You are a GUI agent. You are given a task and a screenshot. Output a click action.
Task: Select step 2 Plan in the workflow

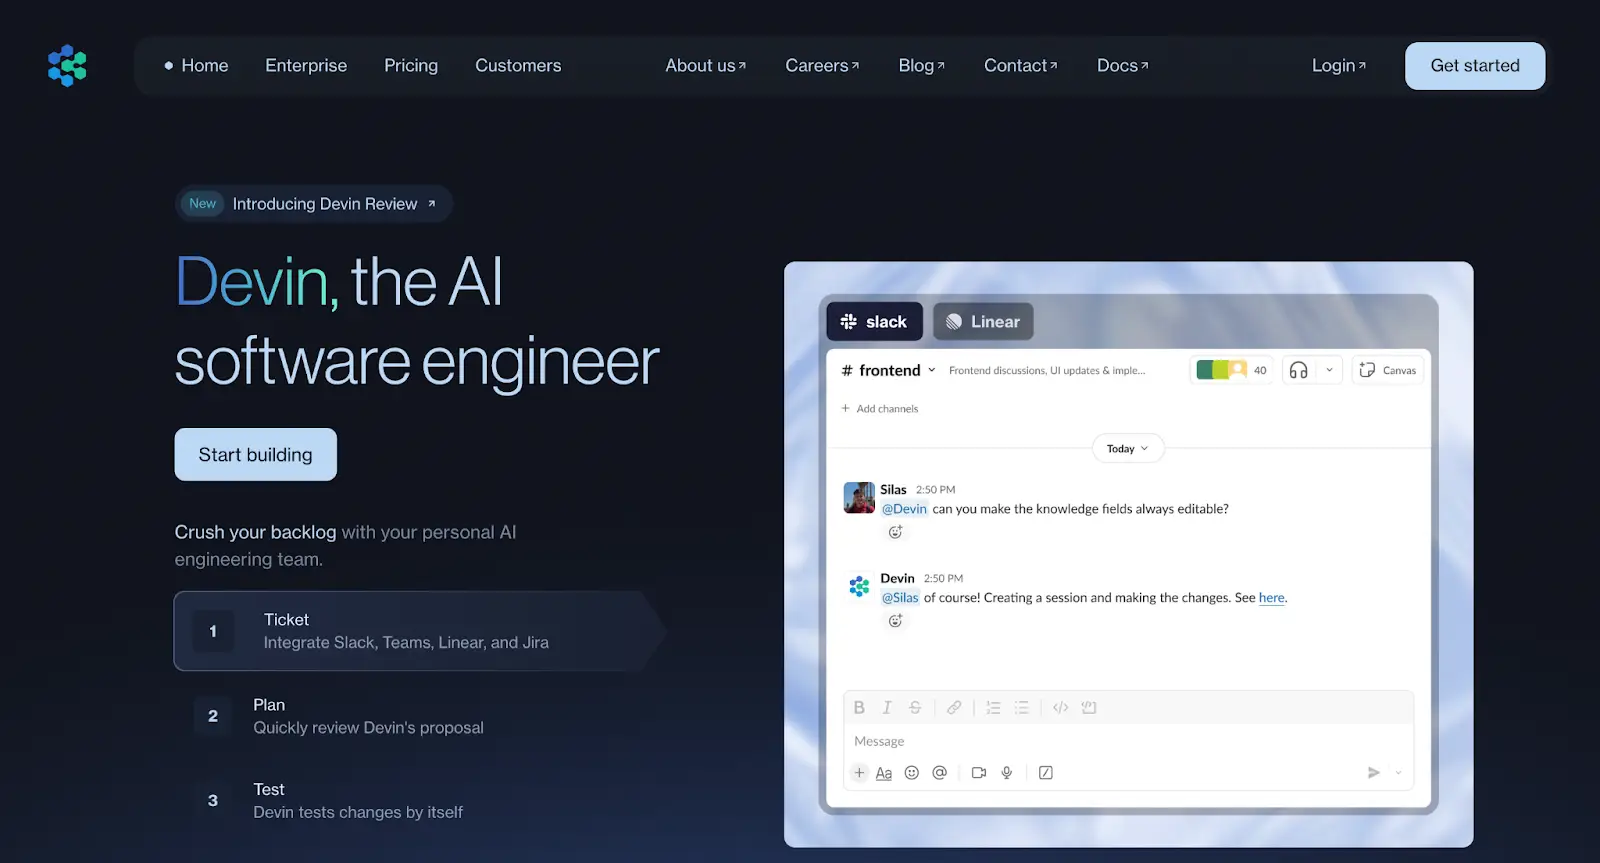pyautogui.click(x=368, y=716)
